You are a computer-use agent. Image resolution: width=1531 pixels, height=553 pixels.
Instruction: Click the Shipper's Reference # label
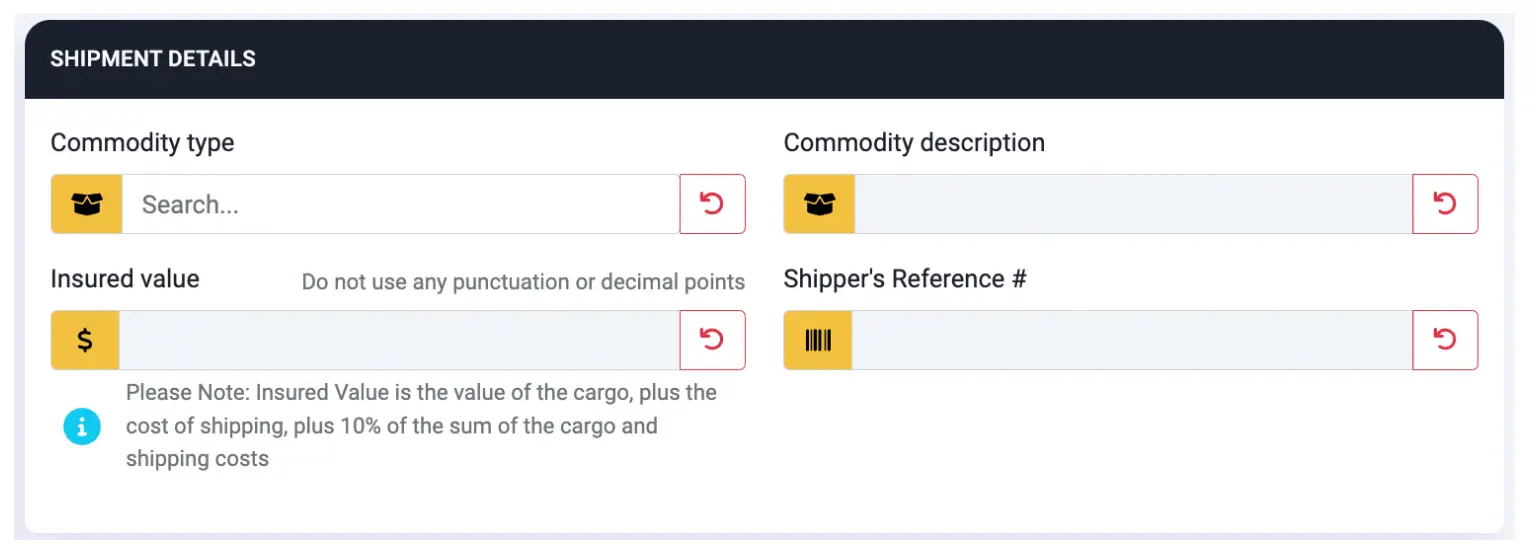pos(905,279)
